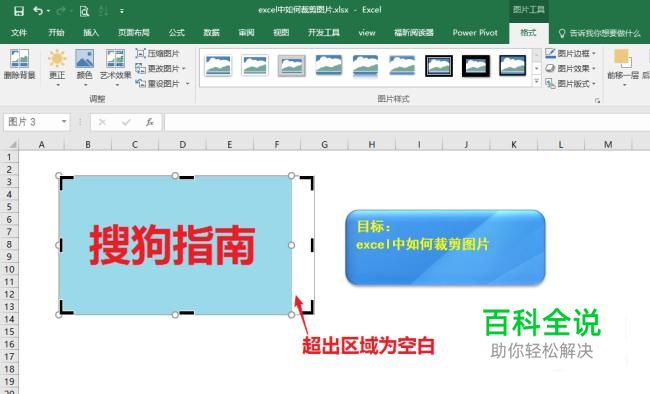The width and height of the screenshot is (650, 394).
Task: Select column A header
Action: coord(41,144)
